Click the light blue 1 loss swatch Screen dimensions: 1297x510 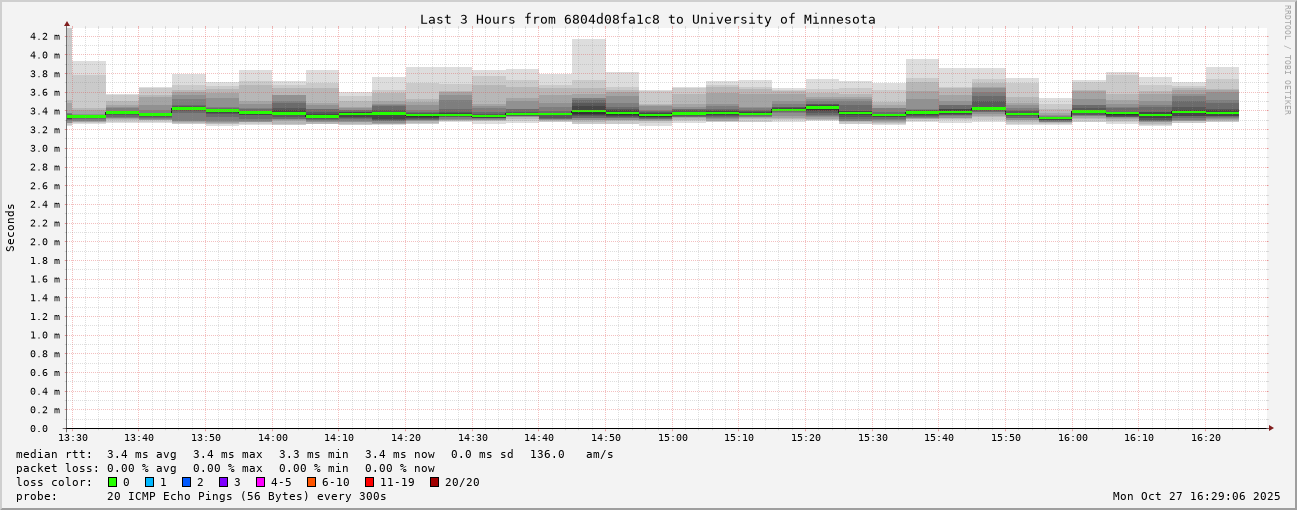150,482
